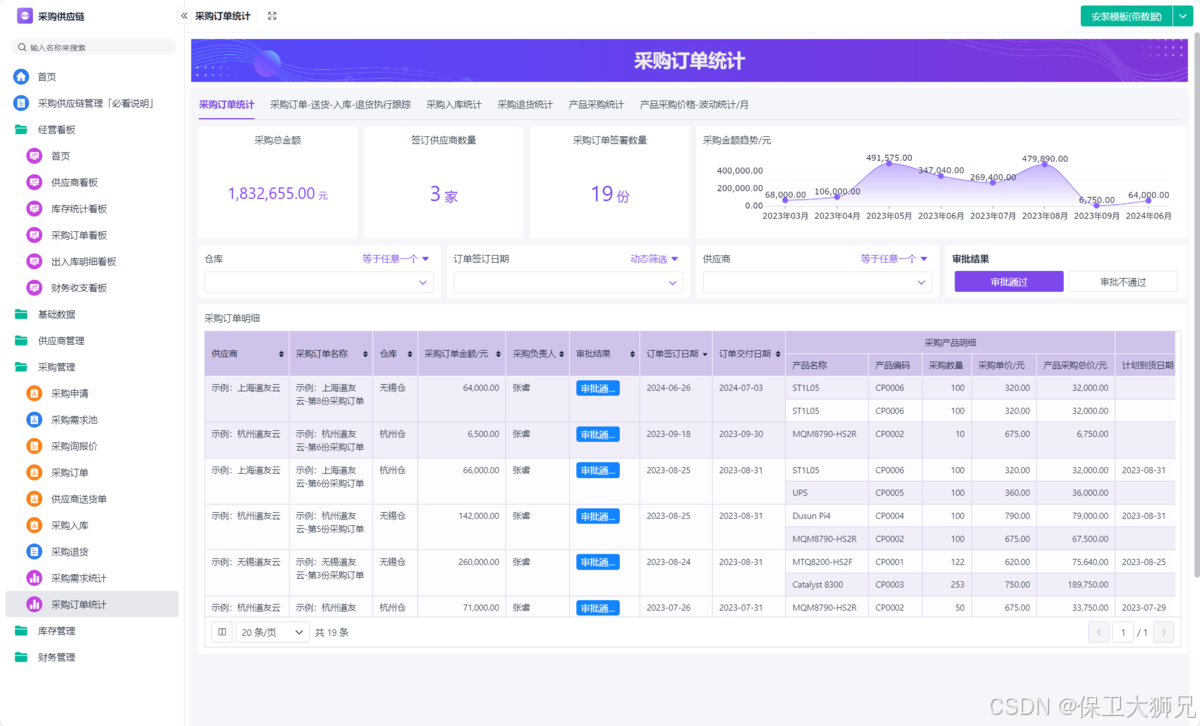Click 审批通过 tag in 64,000.00 row
The image size is (1200, 726).
coord(598,388)
